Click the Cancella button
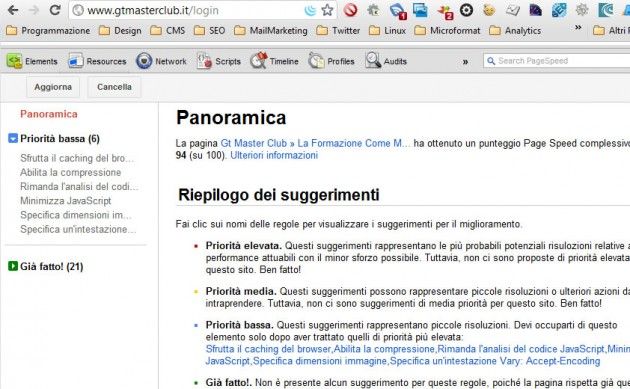630x389 pixels. [x=114, y=87]
